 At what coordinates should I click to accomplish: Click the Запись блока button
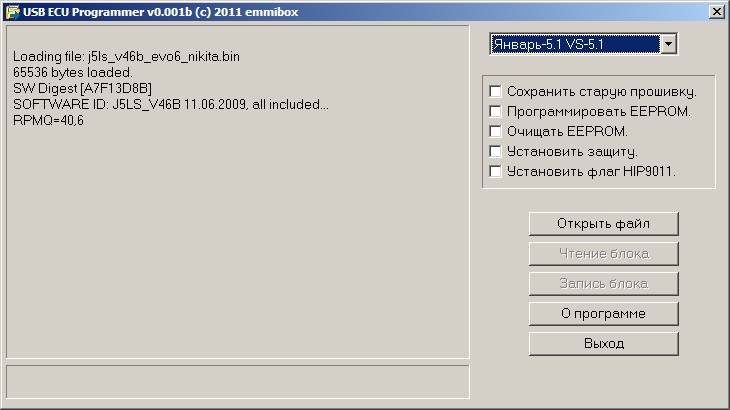click(x=603, y=283)
